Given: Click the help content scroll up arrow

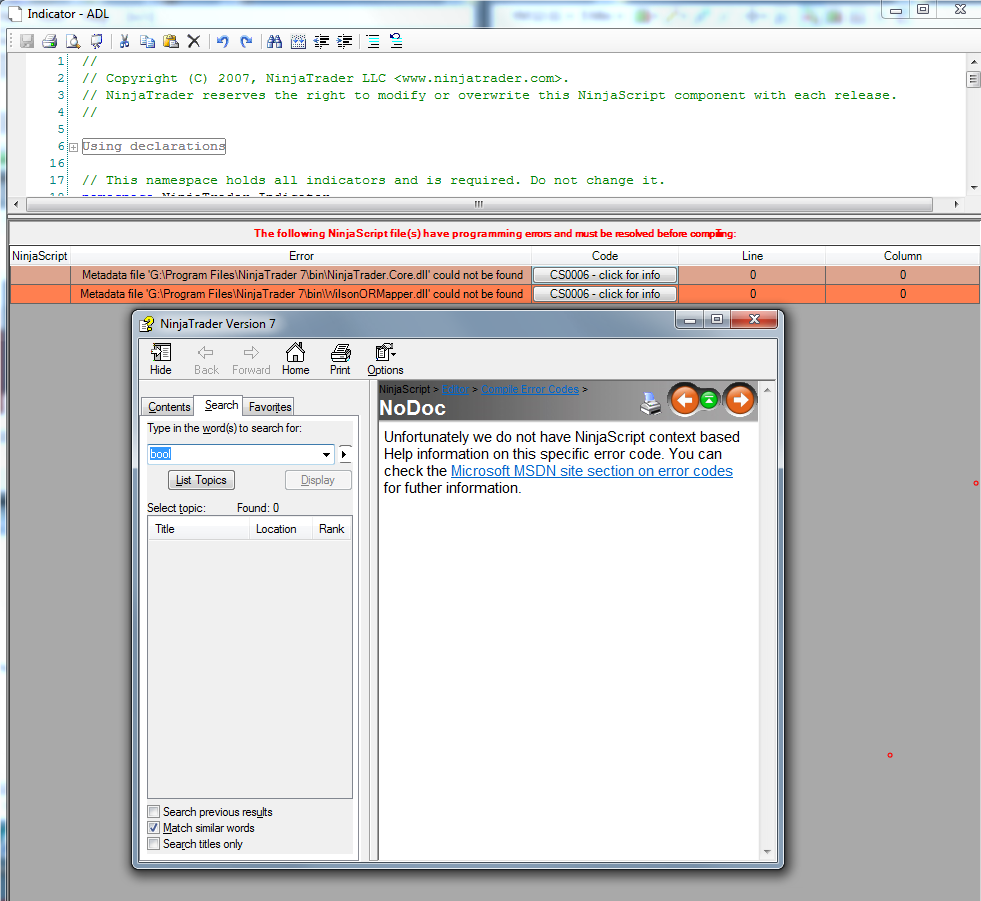Looking at the screenshot, I should 767,390.
